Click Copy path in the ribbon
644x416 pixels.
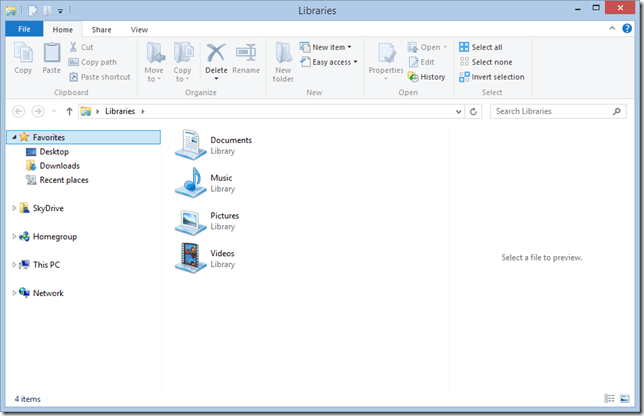coord(92,62)
